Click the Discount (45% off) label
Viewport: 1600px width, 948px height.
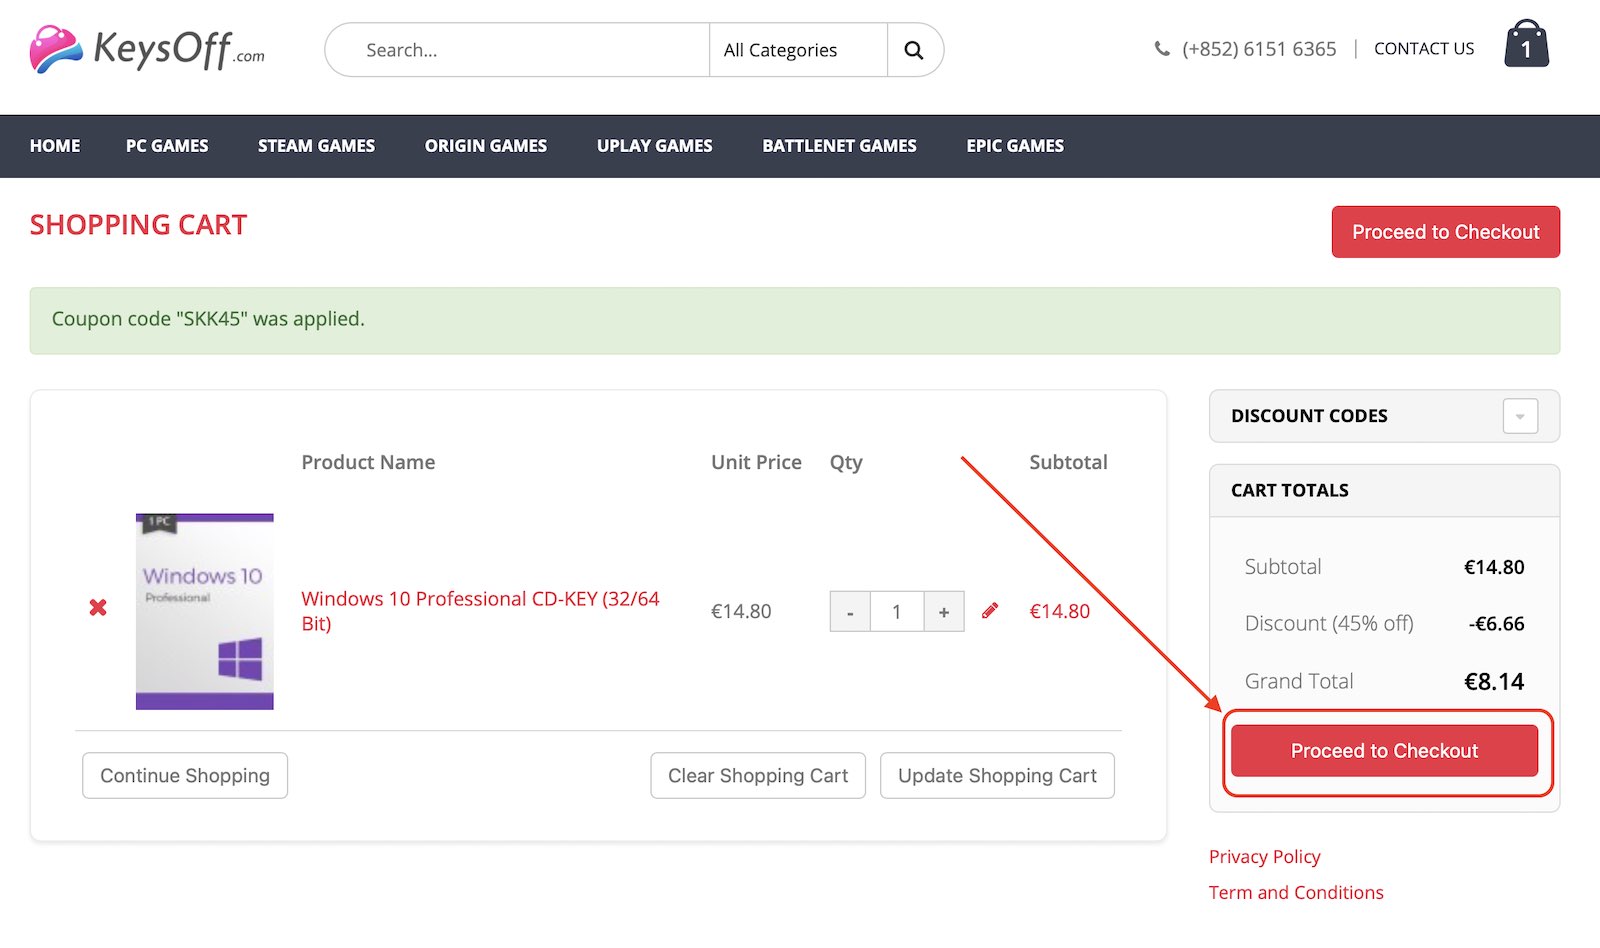click(x=1329, y=624)
